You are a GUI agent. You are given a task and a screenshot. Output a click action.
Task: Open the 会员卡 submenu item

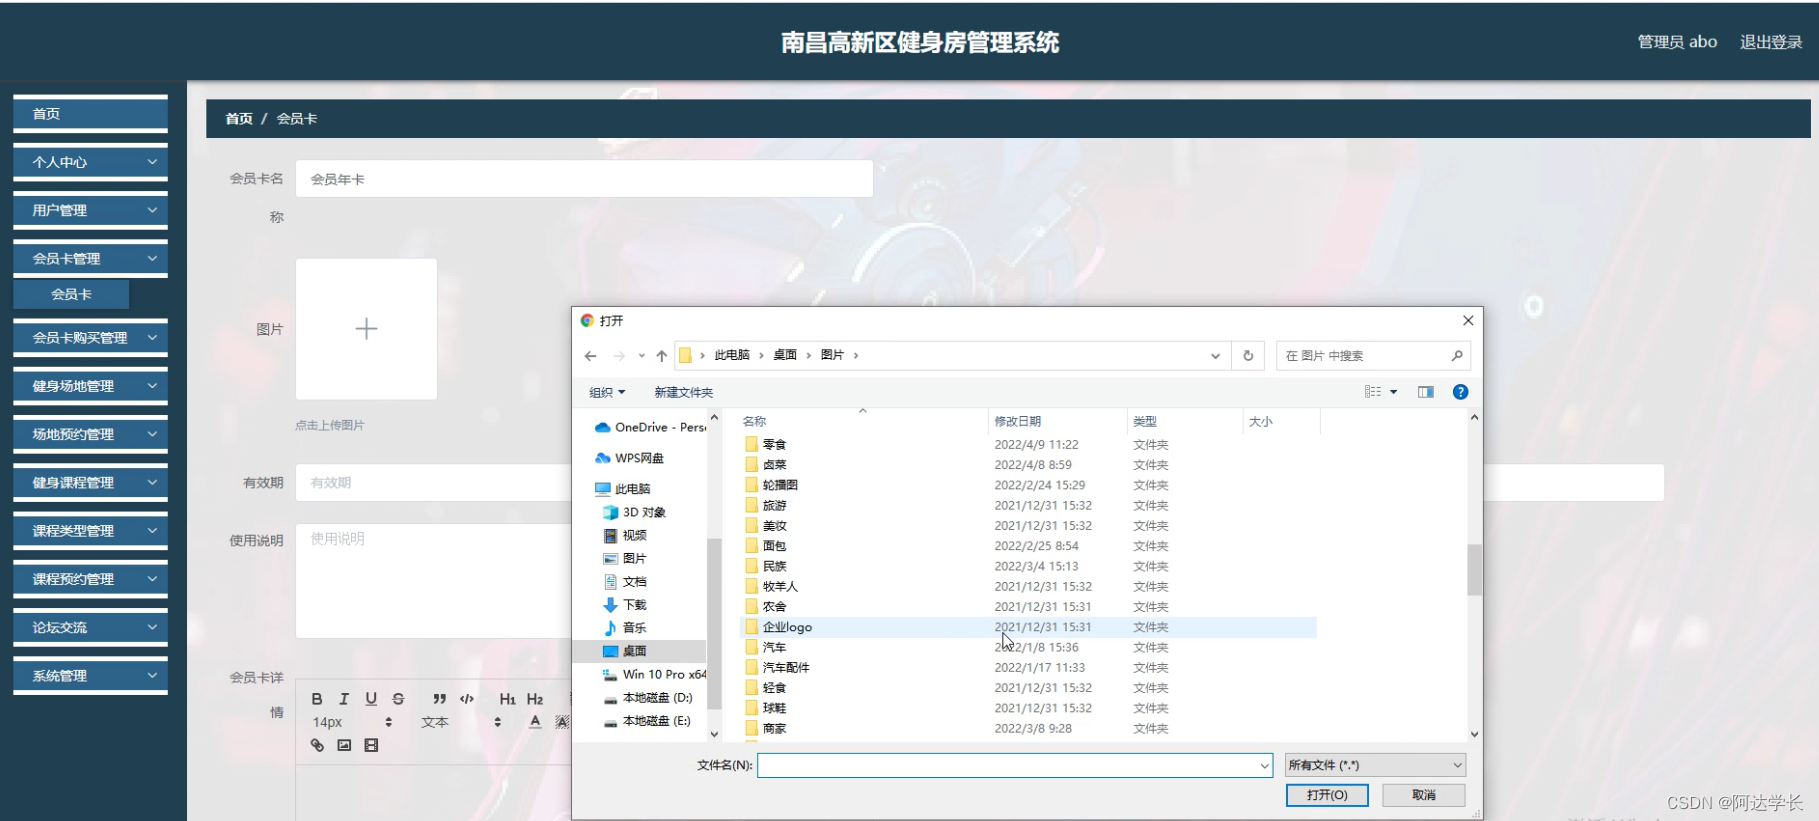click(x=71, y=295)
